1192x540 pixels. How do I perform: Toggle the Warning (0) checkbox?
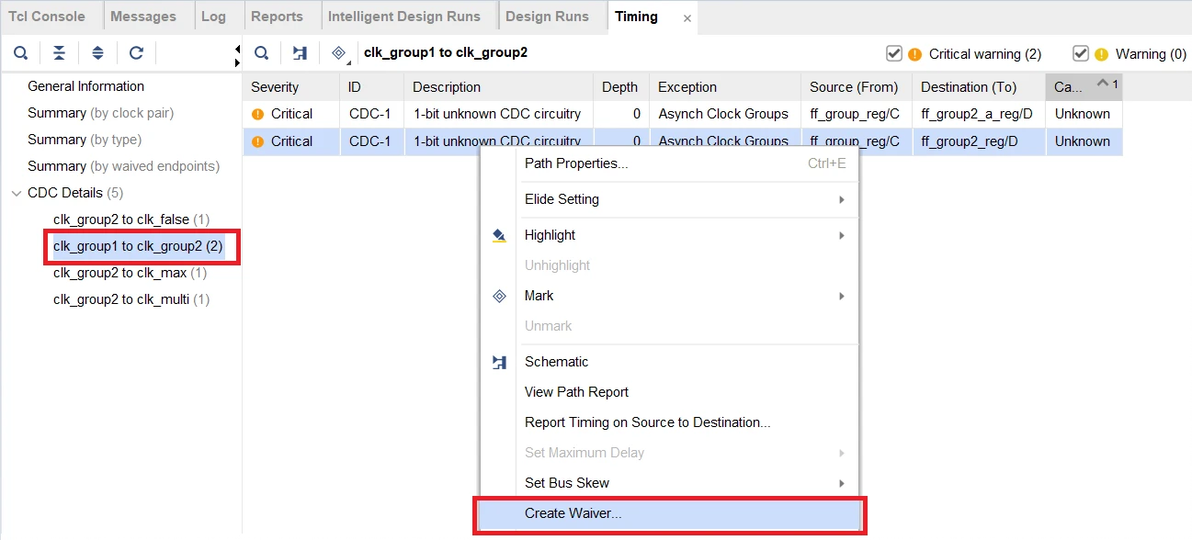pyautogui.click(x=1080, y=54)
